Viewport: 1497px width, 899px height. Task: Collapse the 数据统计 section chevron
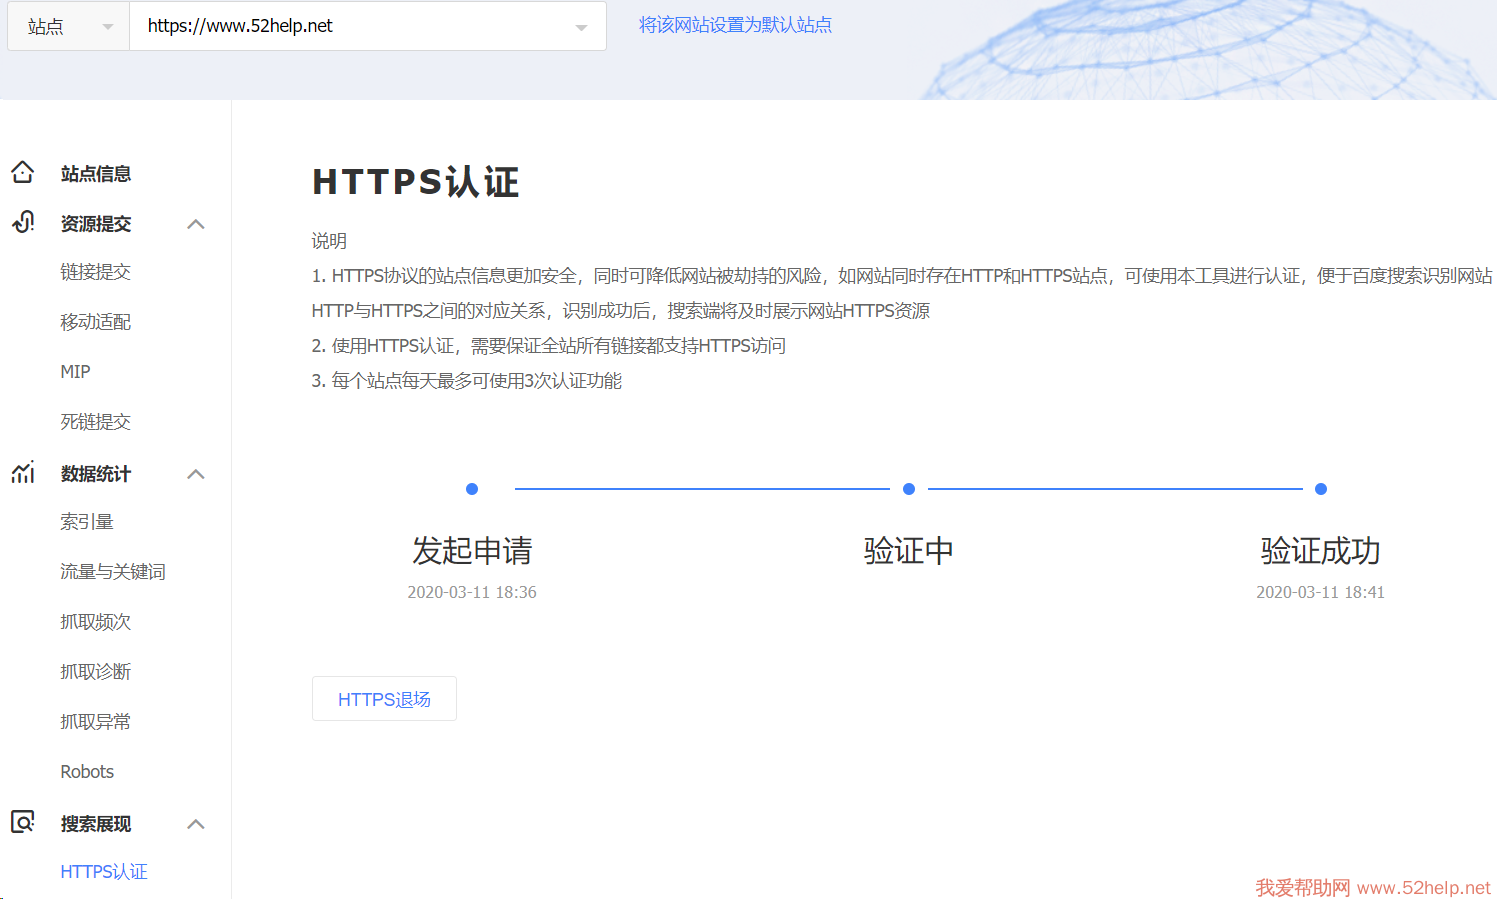196,474
